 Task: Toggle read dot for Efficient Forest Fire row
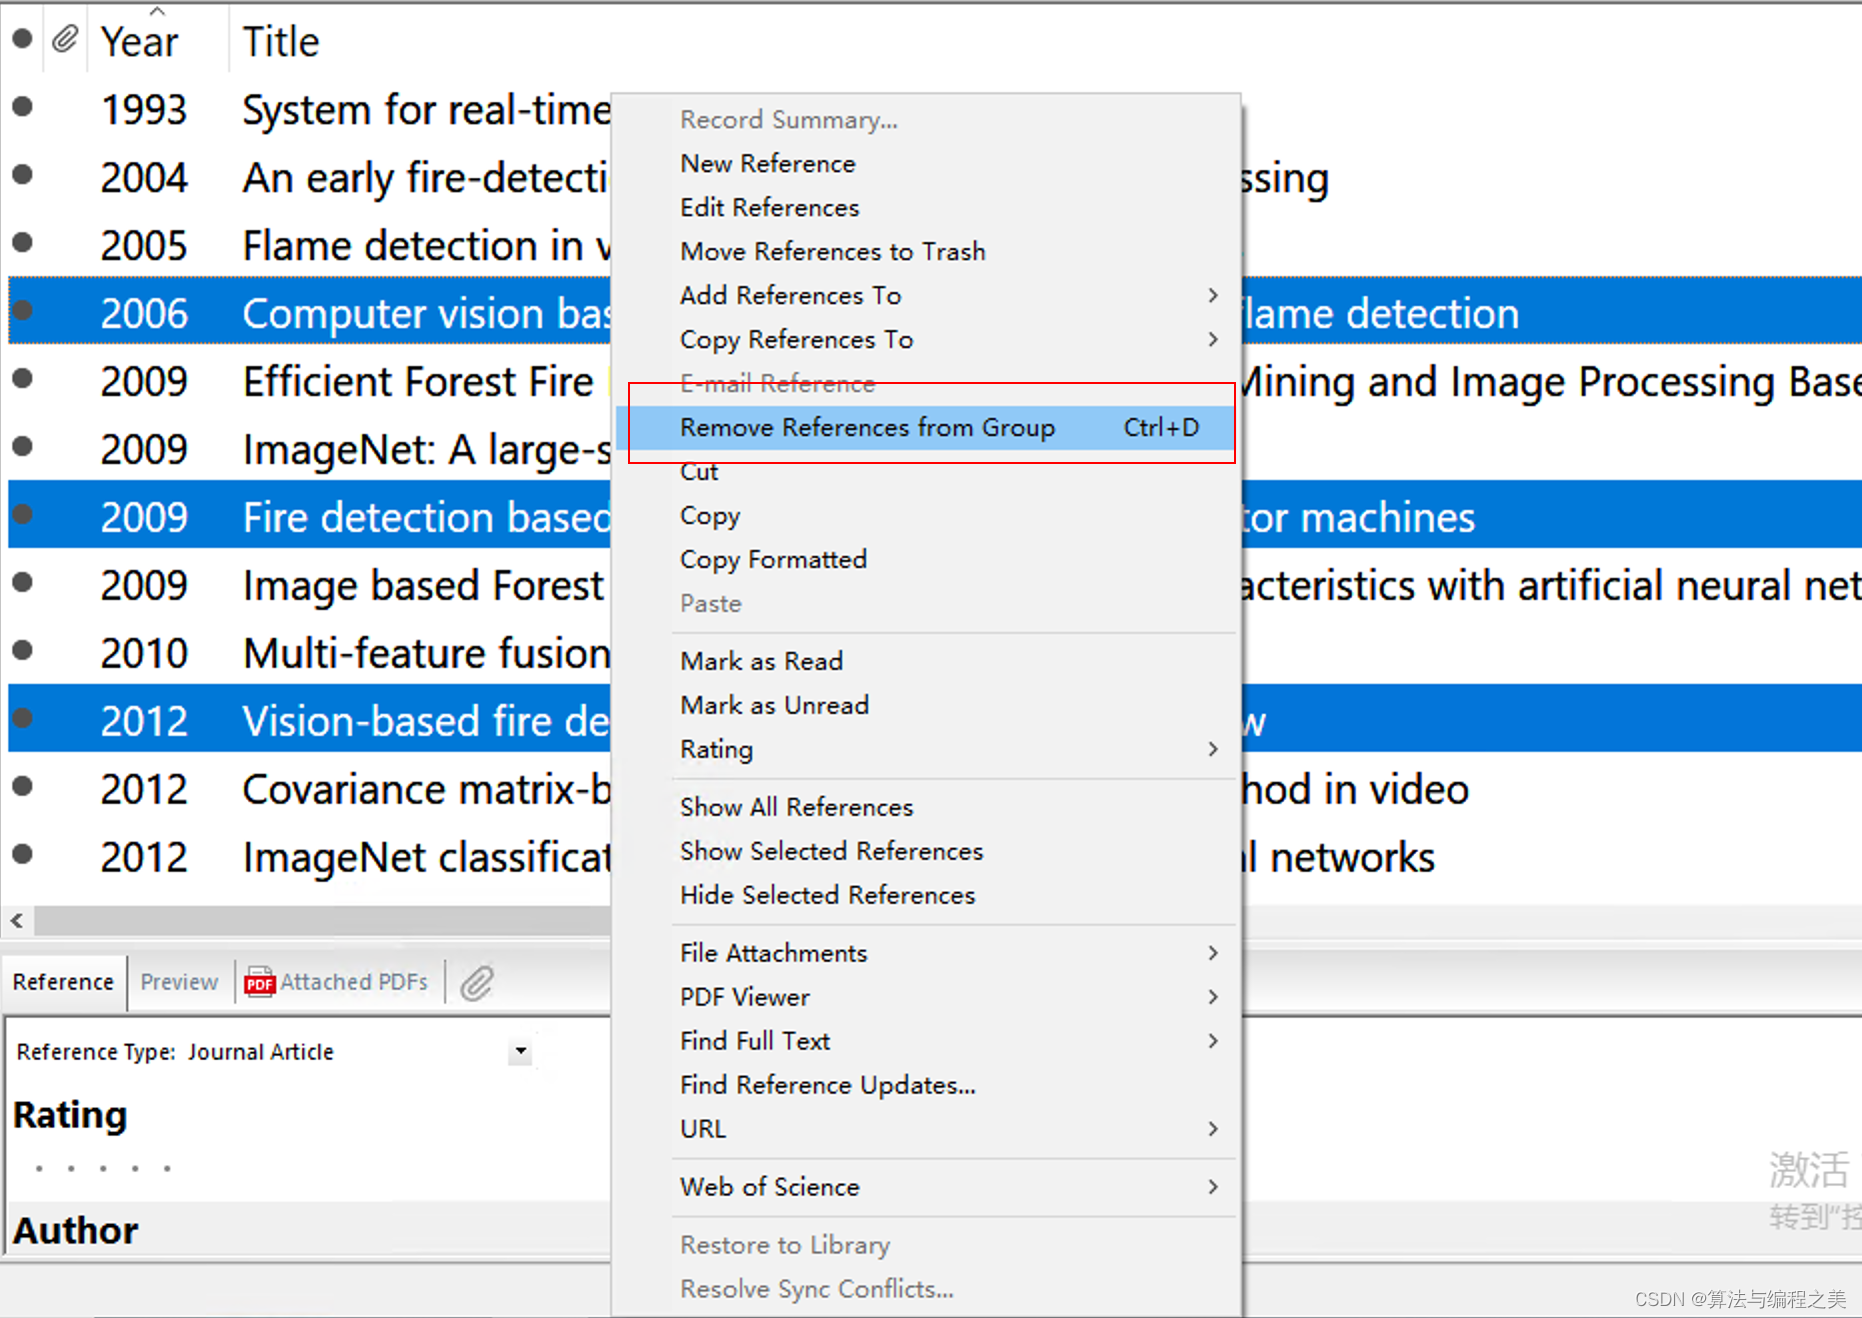coord(22,379)
